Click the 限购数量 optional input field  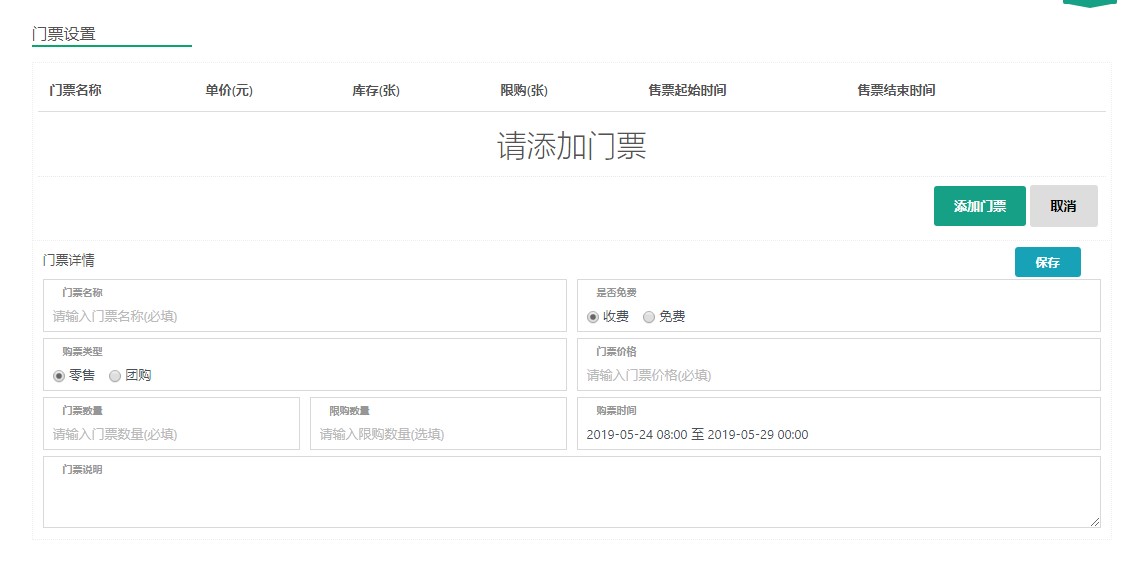(438, 434)
